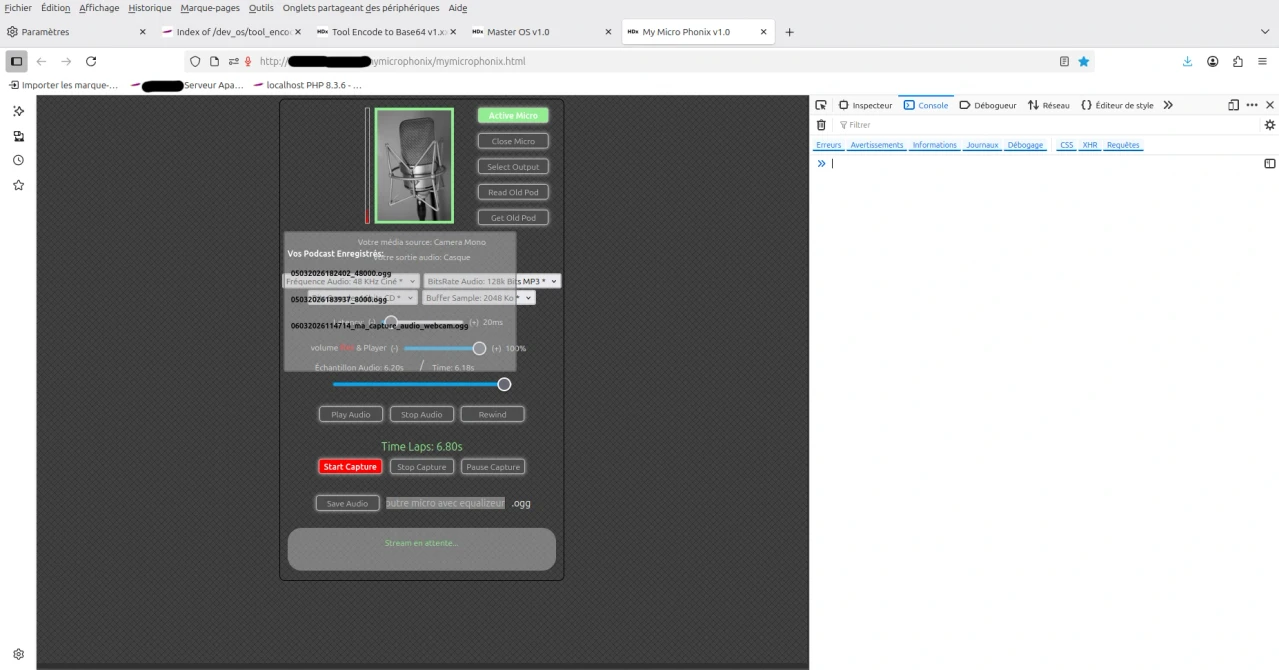Open the Firefox hamburger menu

[x=1263, y=61]
